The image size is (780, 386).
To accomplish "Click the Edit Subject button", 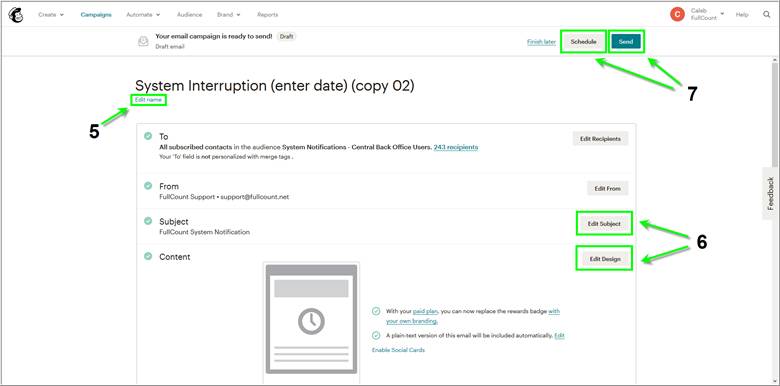I will point(604,224).
